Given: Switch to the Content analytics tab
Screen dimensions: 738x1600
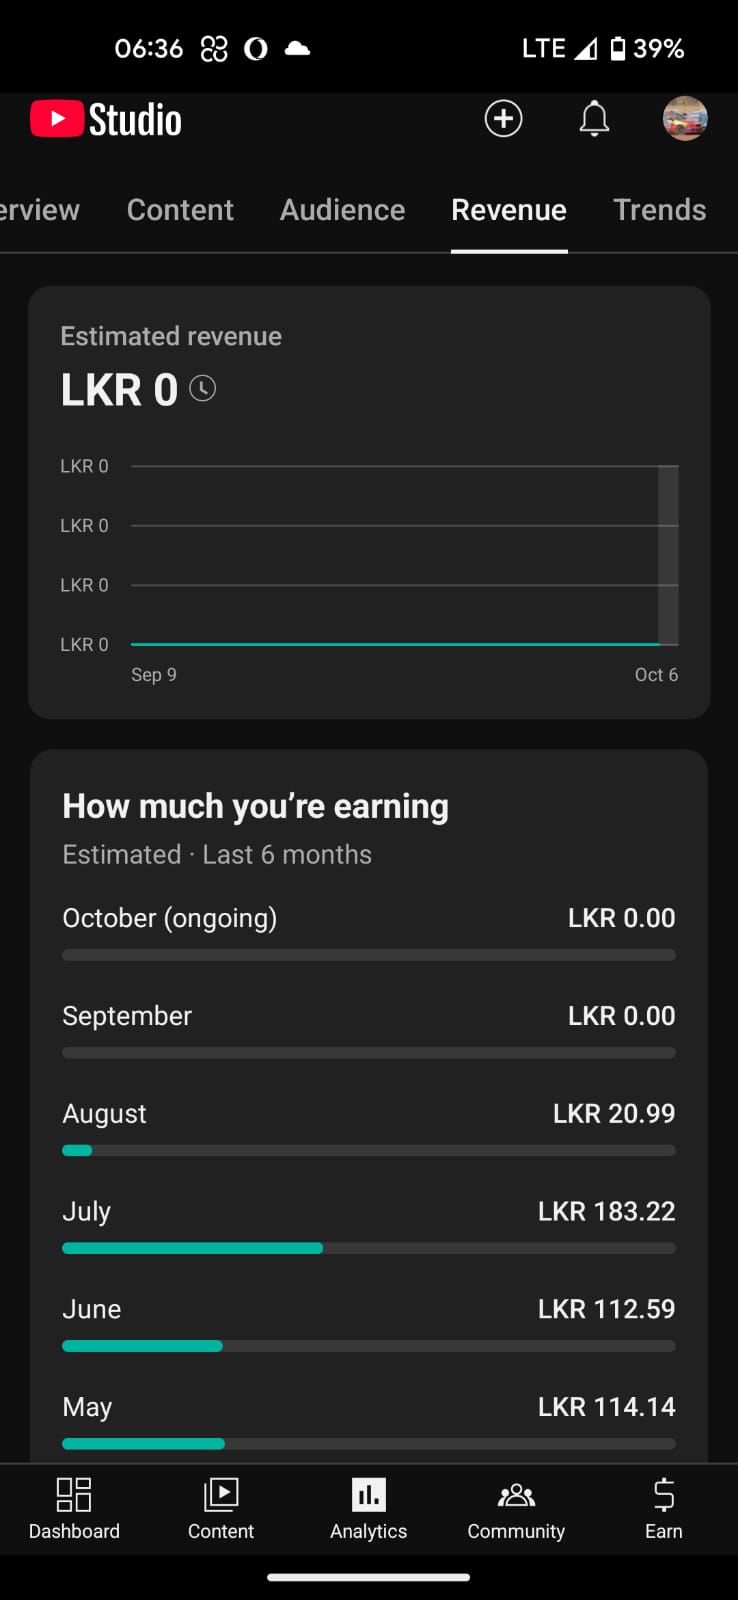Looking at the screenshot, I should tap(180, 210).
